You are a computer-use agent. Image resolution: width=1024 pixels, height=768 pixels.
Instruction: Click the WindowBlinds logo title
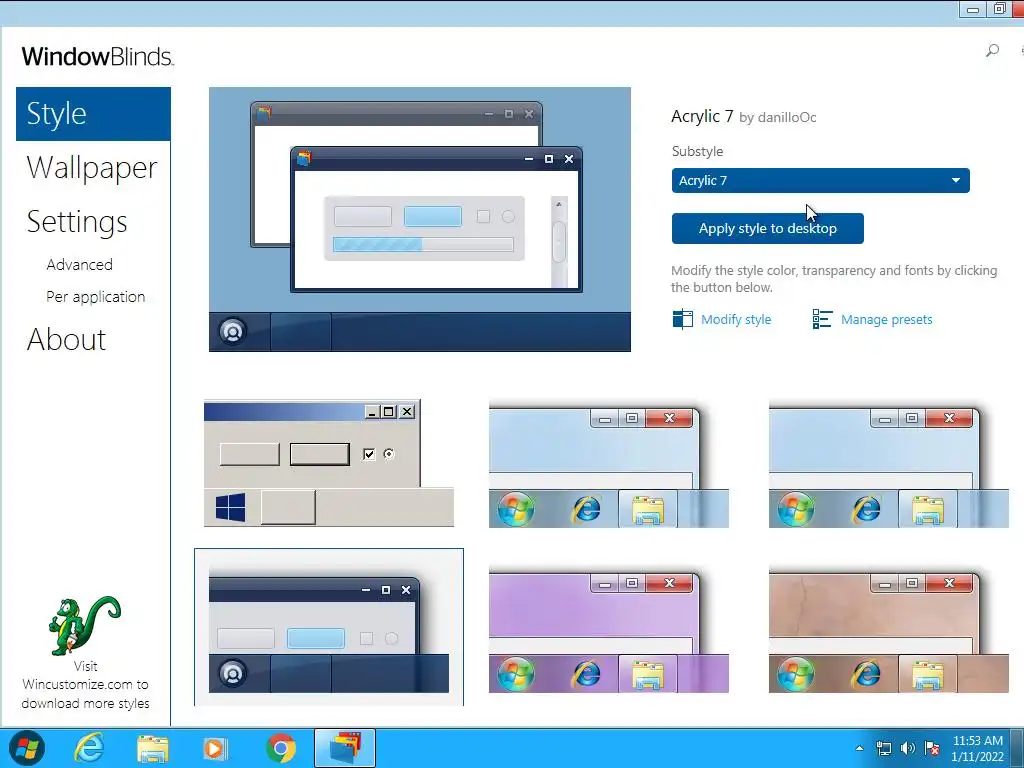[97, 56]
